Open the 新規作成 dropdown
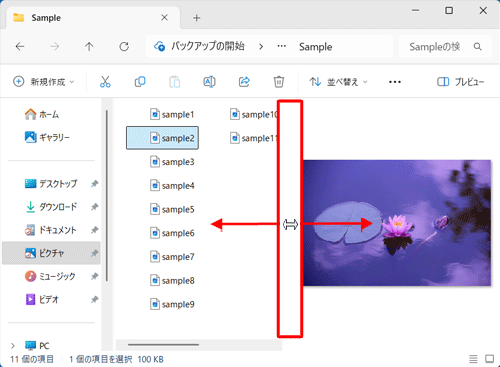The width and height of the screenshot is (500, 367). pos(43,82)
